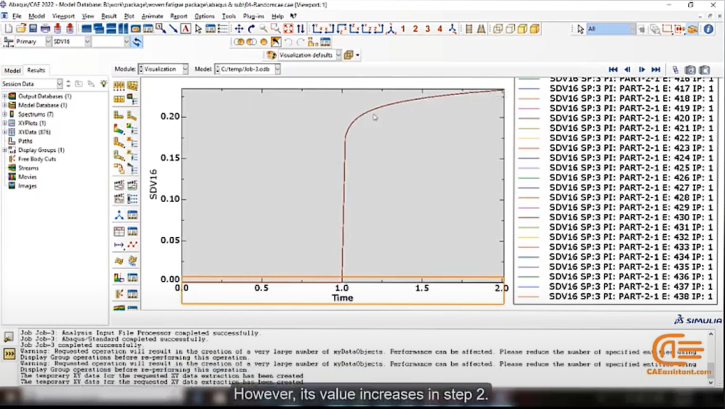Switch to the Results tab
725x409 pixels.
[36, 70]
